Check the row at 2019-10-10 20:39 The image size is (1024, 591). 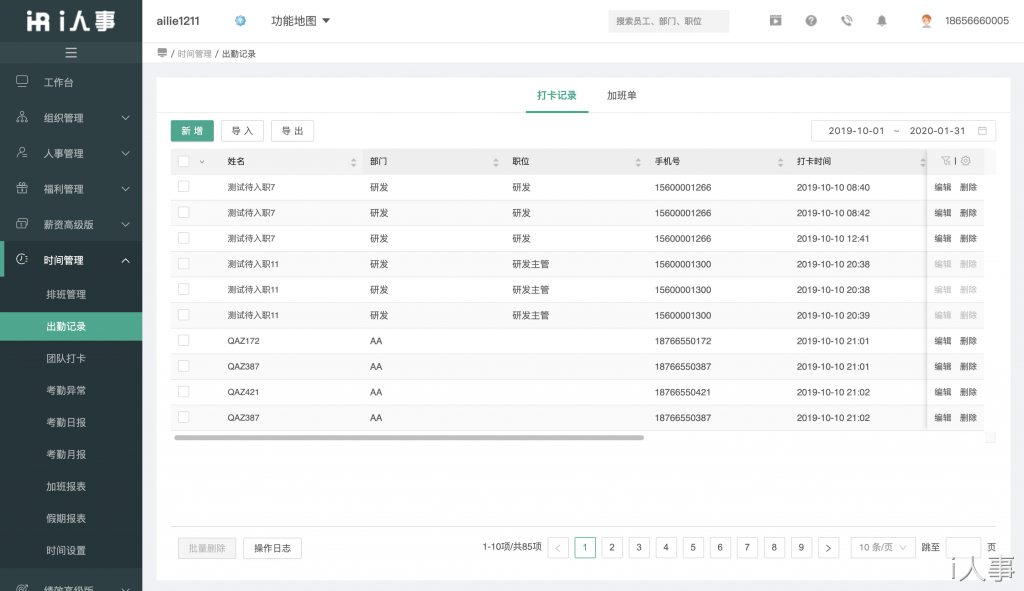point(184,315)
